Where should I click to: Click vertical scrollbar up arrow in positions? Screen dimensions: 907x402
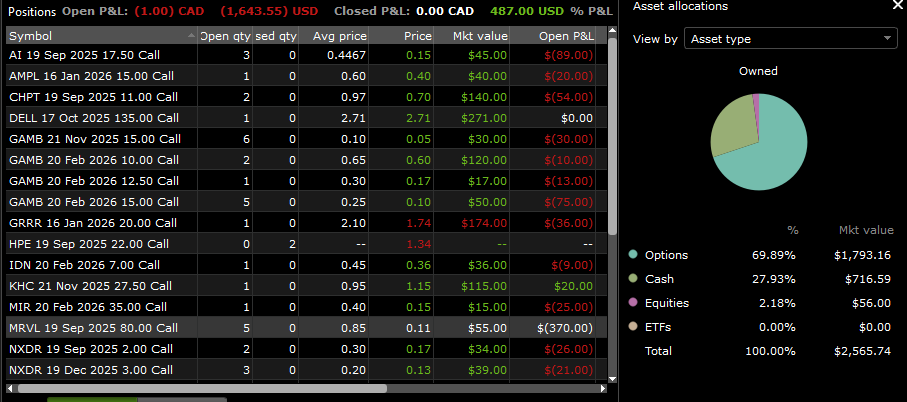click(x=613, y=32)
